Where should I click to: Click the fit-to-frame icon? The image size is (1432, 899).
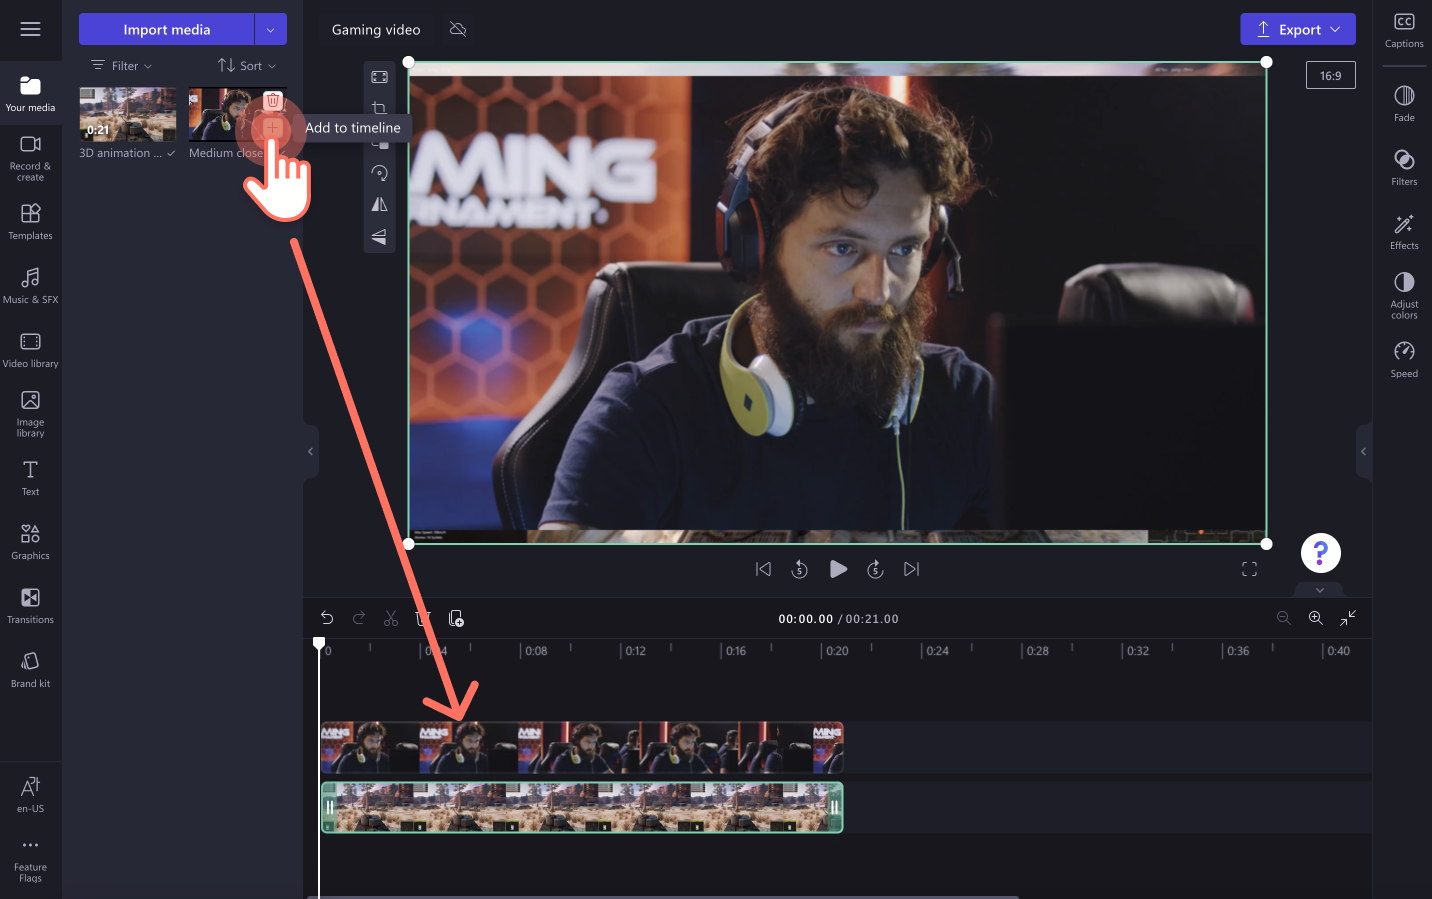click(x=379, y=77)
